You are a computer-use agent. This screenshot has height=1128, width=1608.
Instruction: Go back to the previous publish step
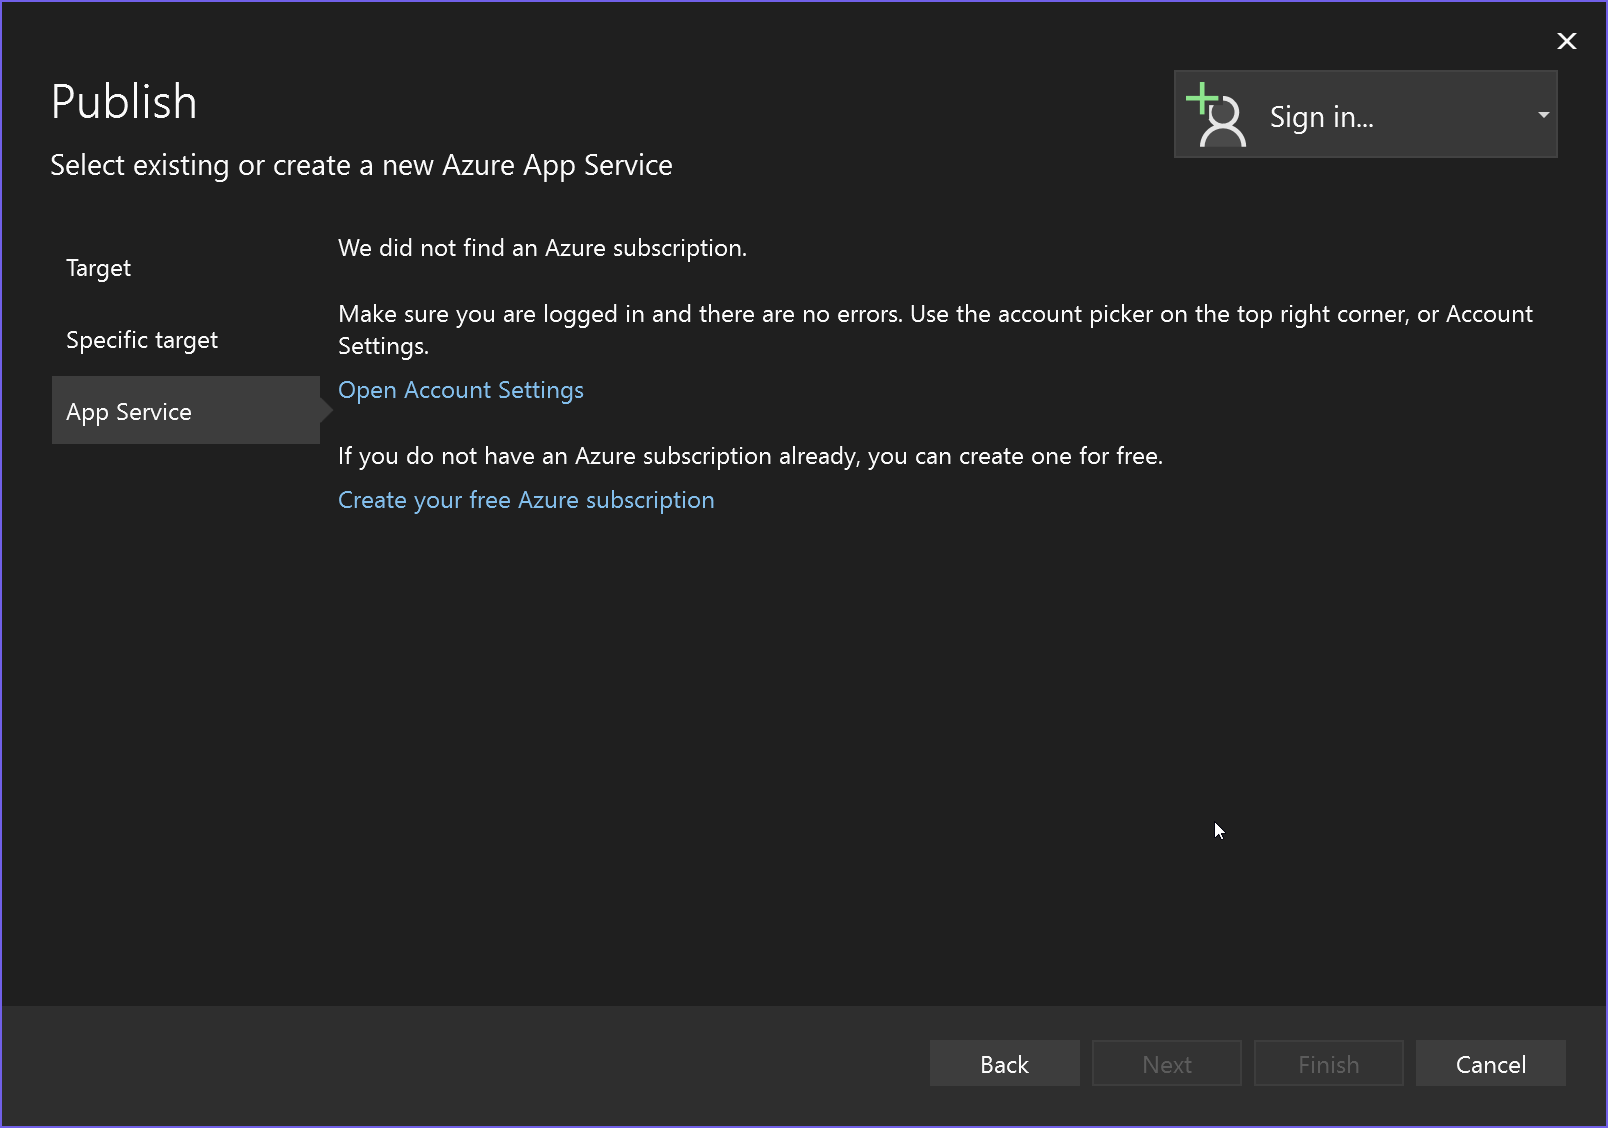click(x=1004, y=1063)
